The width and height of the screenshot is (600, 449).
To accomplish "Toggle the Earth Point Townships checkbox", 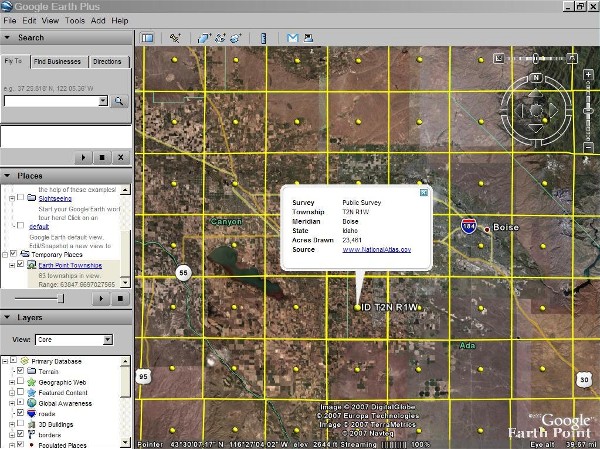I will 22,265.
